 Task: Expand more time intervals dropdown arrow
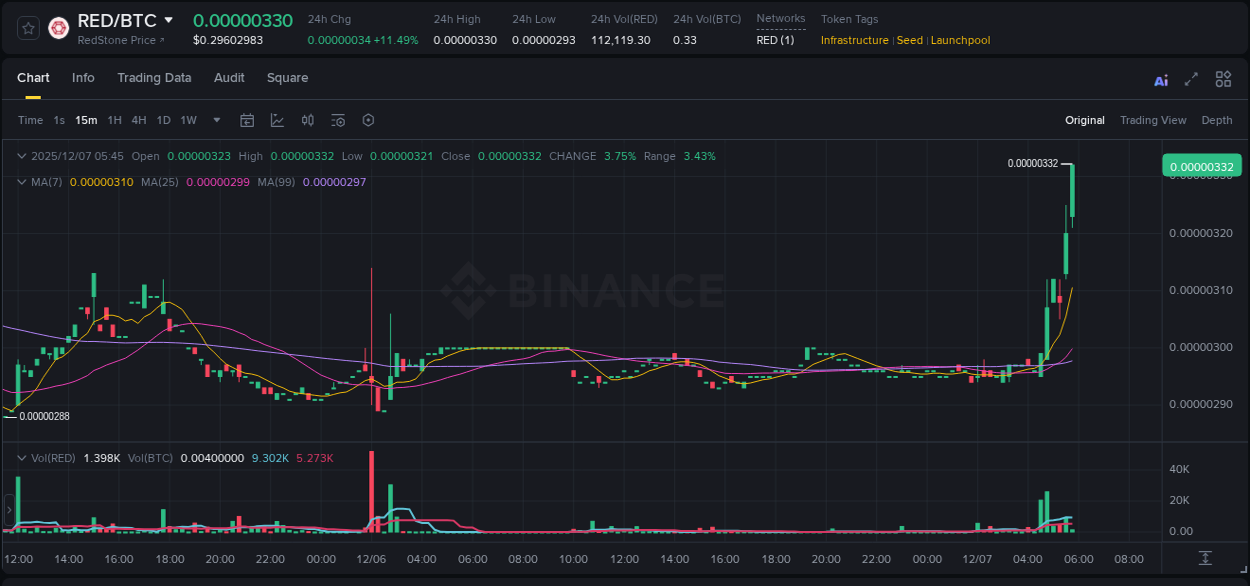217,120
